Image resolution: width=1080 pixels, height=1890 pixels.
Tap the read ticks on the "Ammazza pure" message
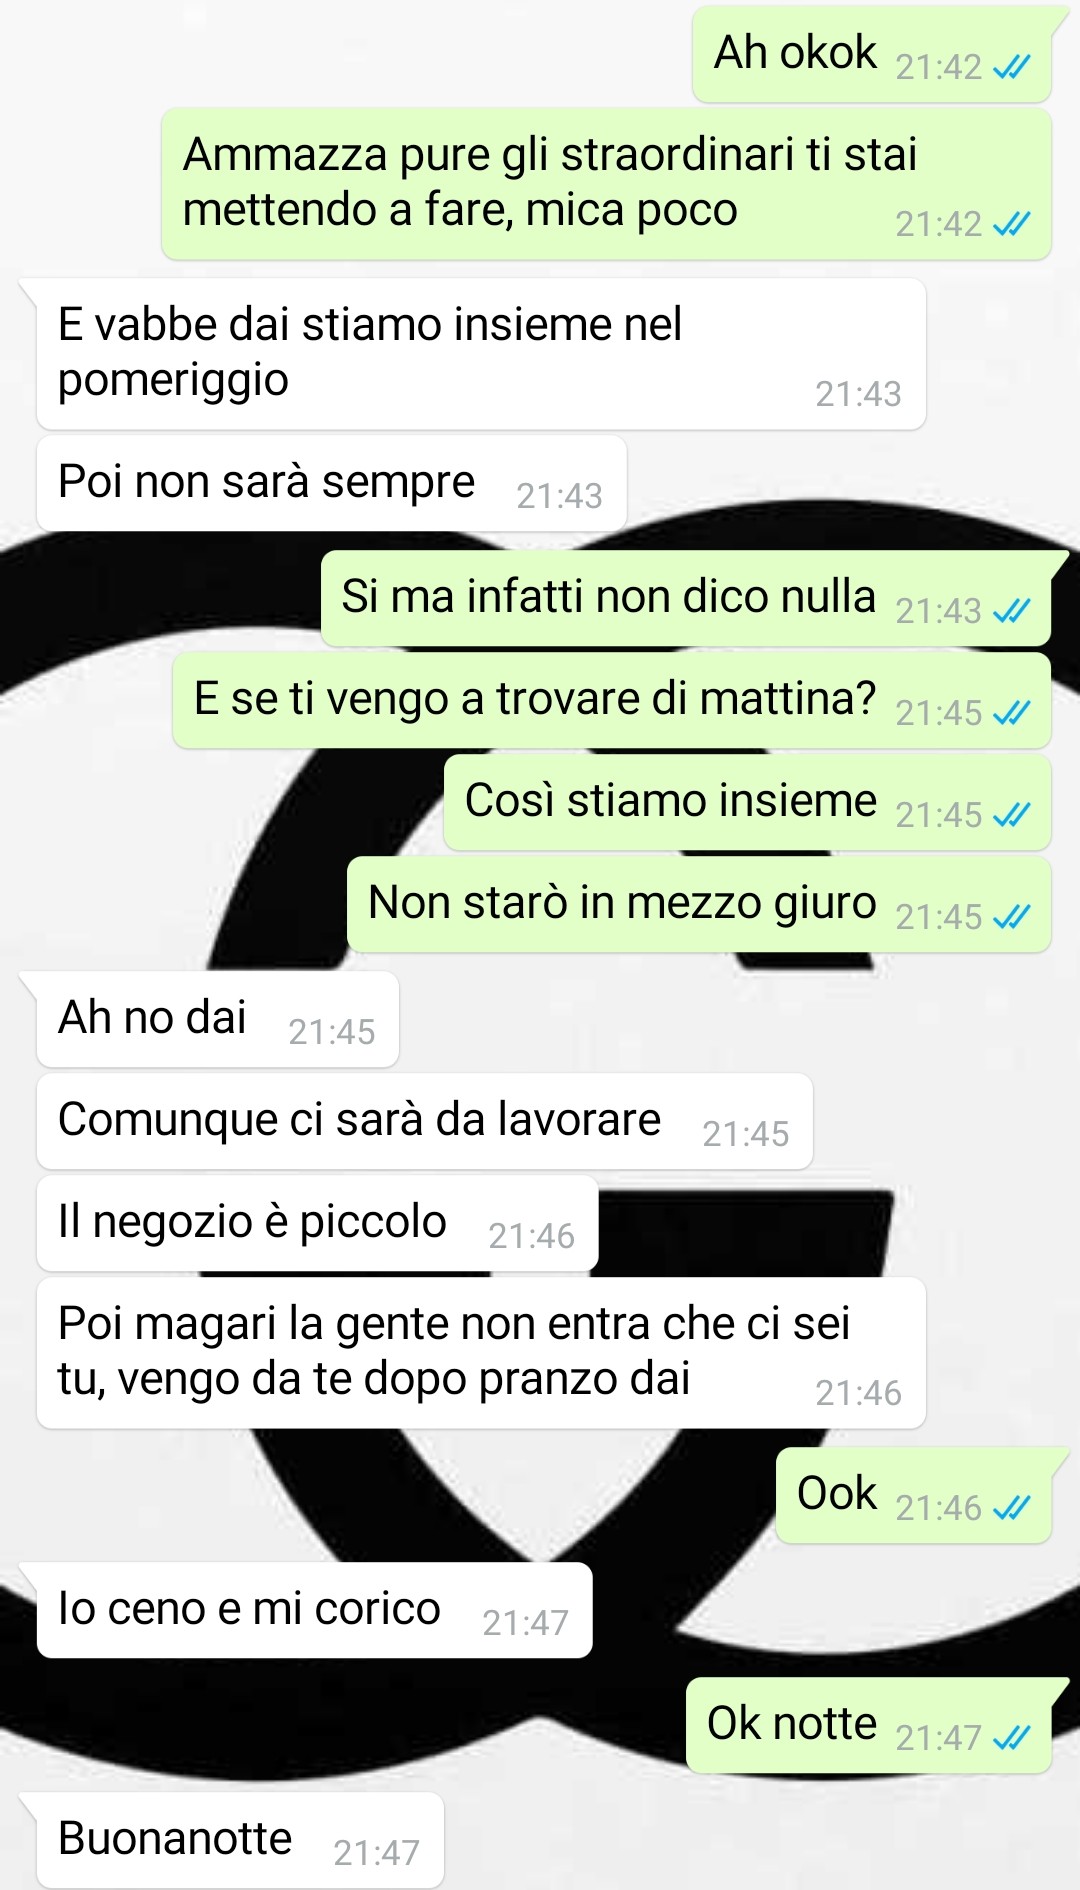[1011, 224]
